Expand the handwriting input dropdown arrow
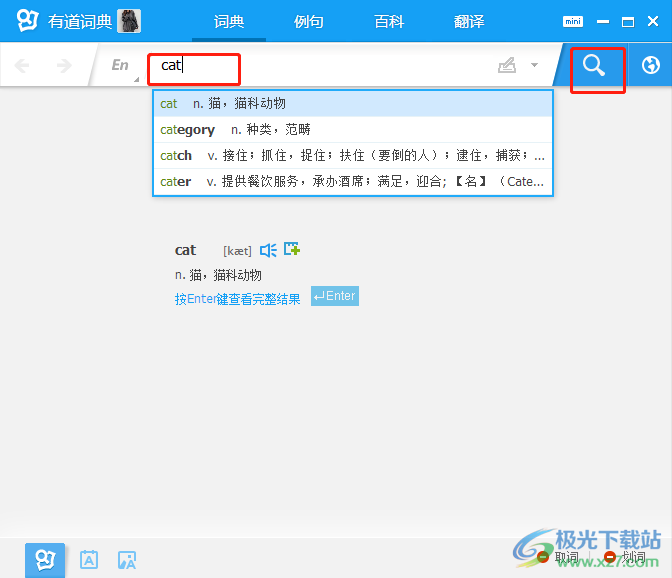The height and width of the screenshot is (578, 672). (x=534, y=65)
